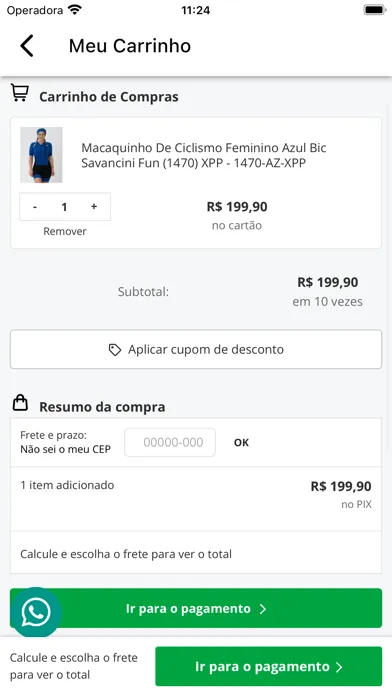This screenshot has width=392, height=696.
Task: Remove the cycling jumpsuit from cart
Action: point(65,231)
